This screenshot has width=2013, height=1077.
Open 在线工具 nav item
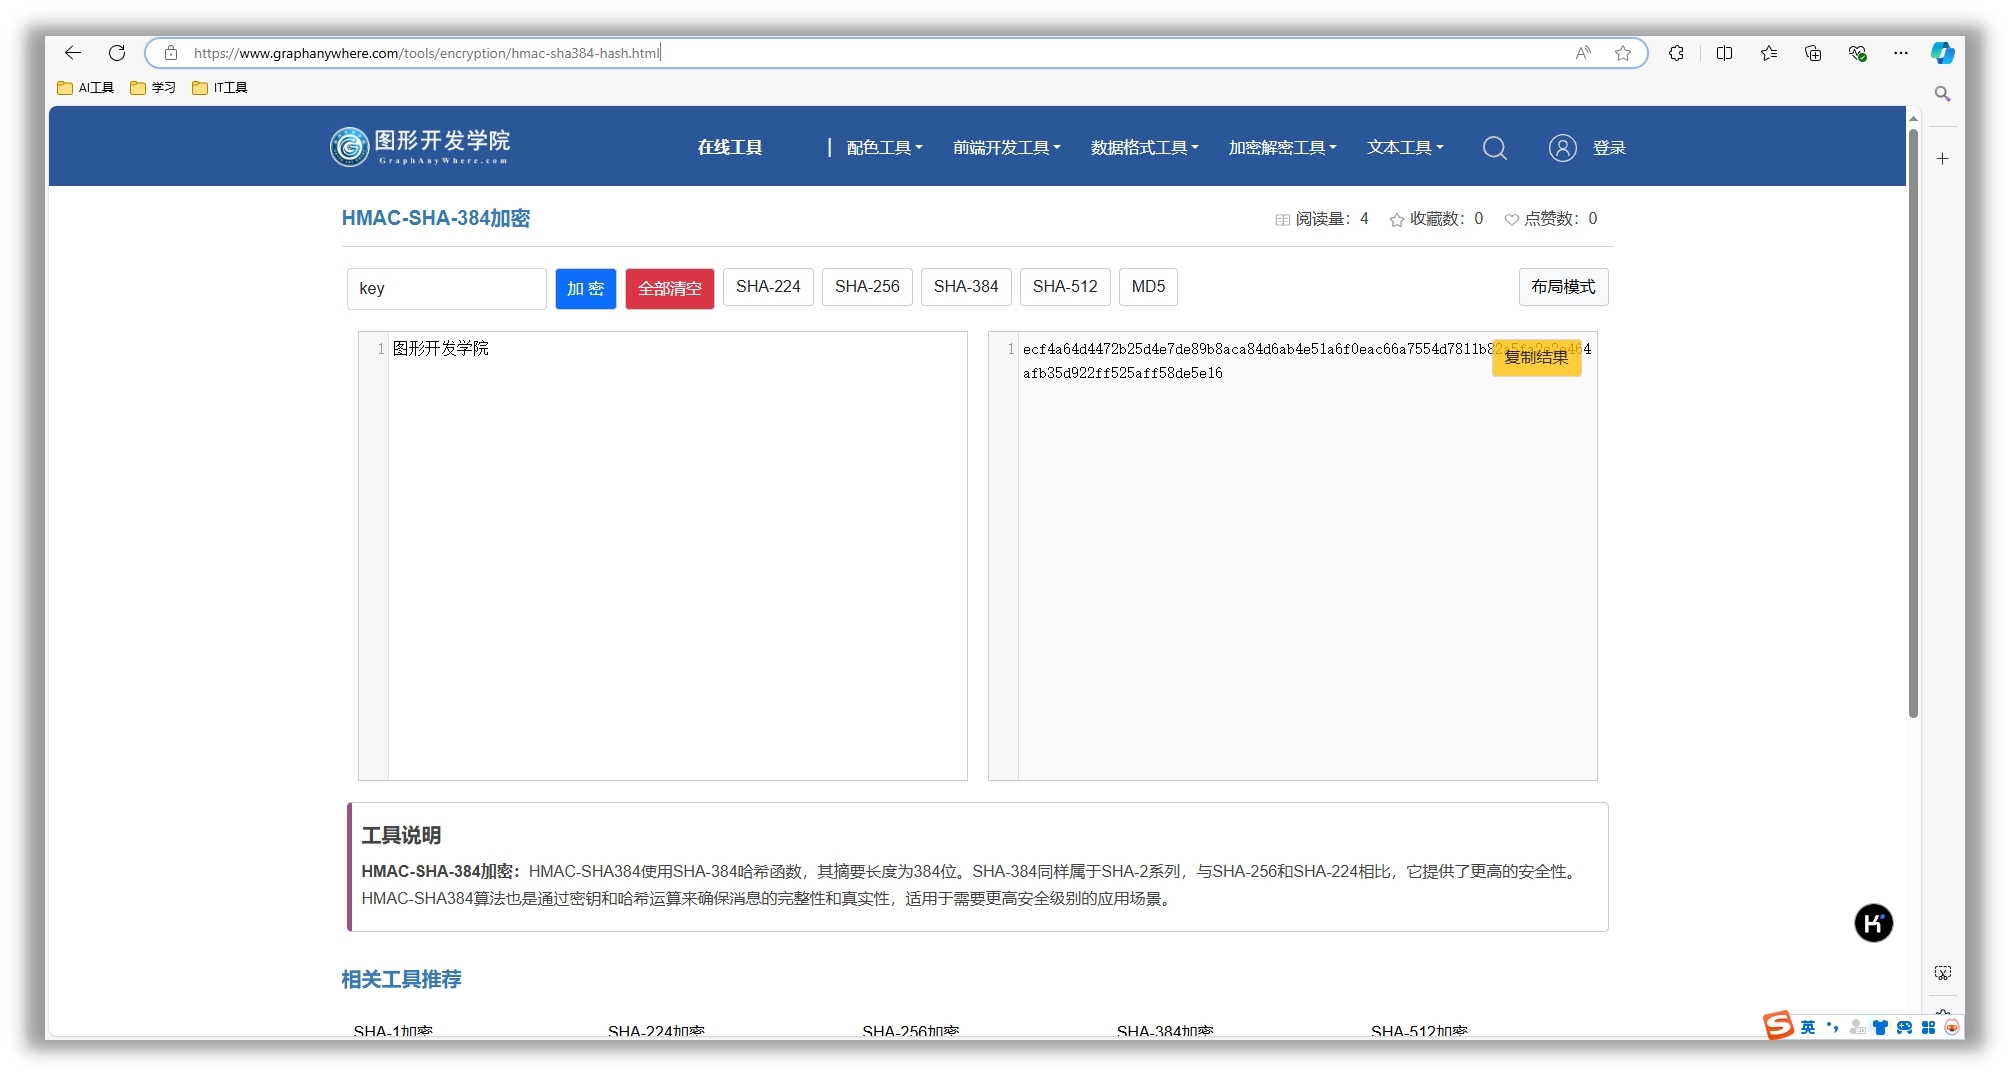(730, 148)
